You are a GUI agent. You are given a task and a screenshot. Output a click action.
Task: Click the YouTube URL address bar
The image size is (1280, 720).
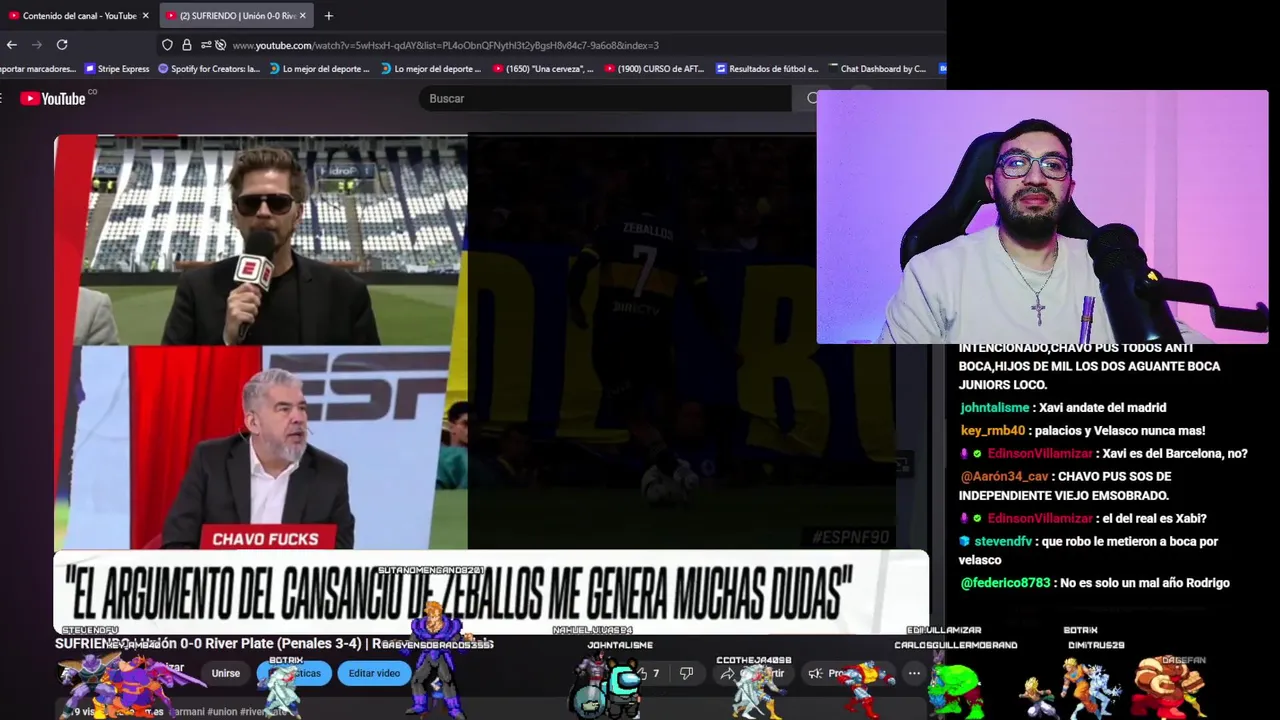445,45
